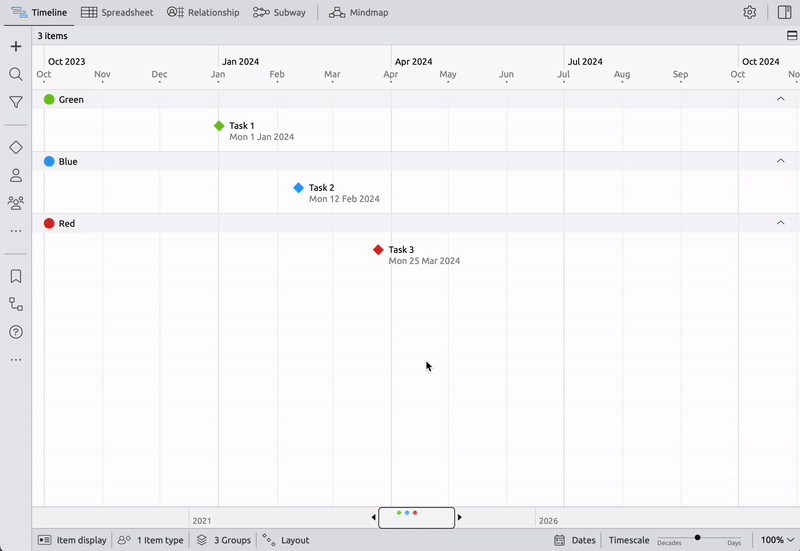800x551 pixels.
Task: Switch to the Spreadsheet view tab
Action: 117,12
